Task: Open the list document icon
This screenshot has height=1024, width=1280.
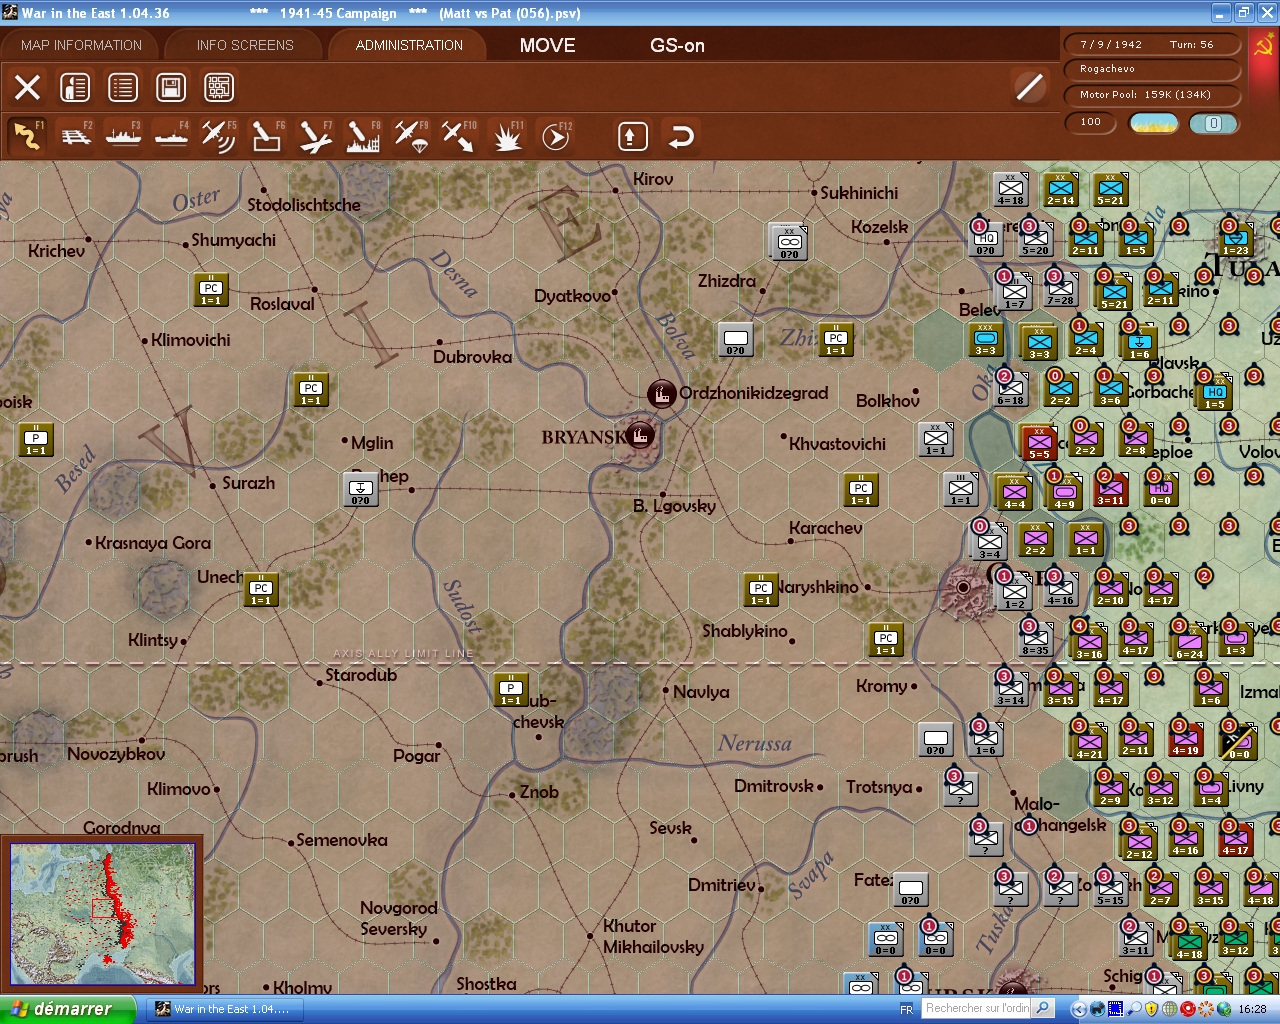Action: pos(123,87)
